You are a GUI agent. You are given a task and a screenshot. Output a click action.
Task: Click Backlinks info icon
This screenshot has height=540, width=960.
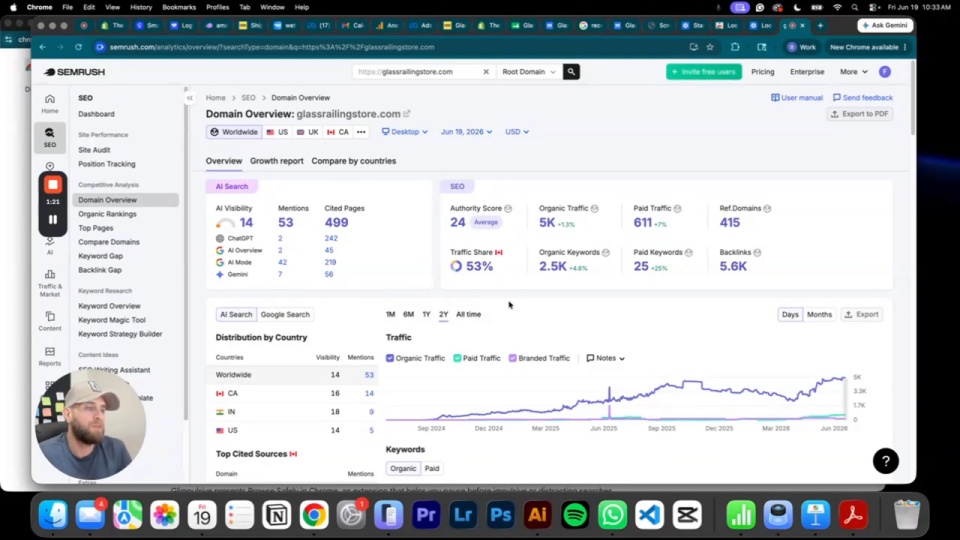(757, 252)
